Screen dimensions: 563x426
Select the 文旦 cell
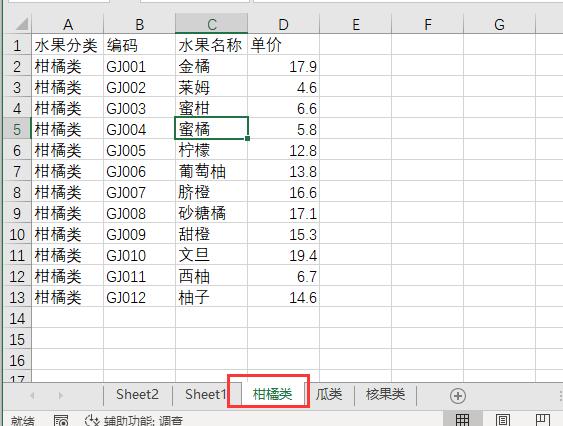click(x=211, y=255)
